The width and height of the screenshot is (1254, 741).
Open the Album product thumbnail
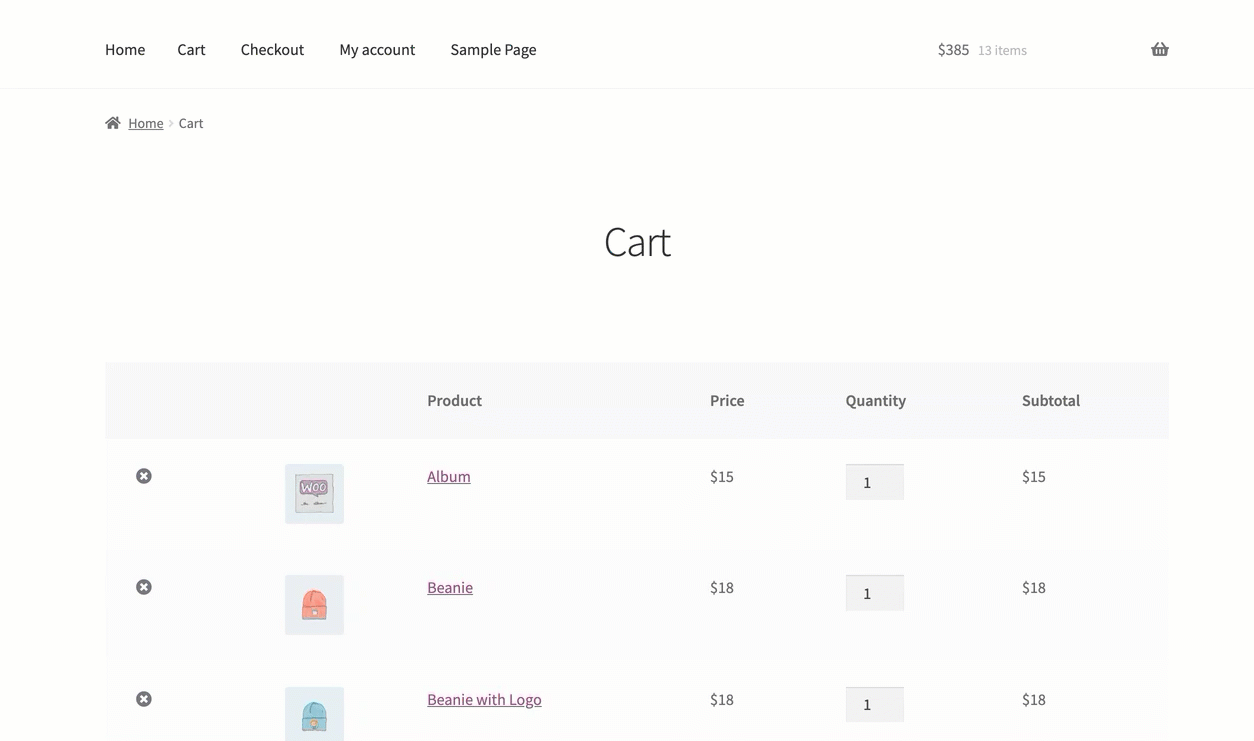click(314, 493)
